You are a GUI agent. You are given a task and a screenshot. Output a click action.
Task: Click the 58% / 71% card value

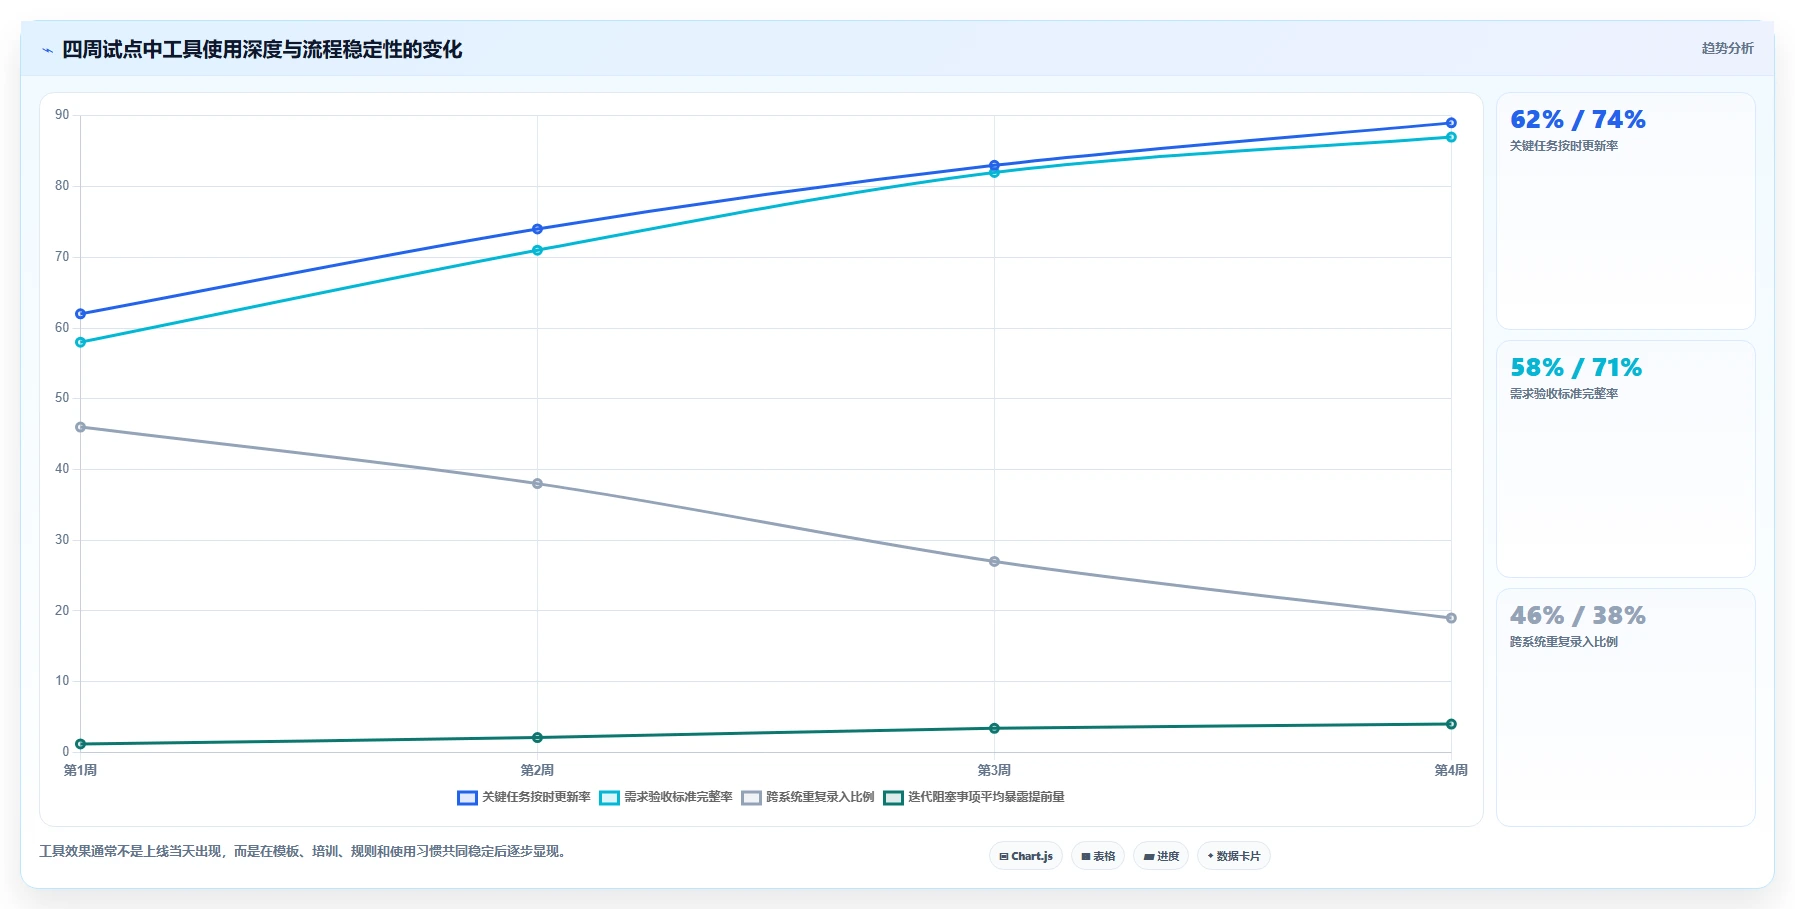pos(1576,368)
